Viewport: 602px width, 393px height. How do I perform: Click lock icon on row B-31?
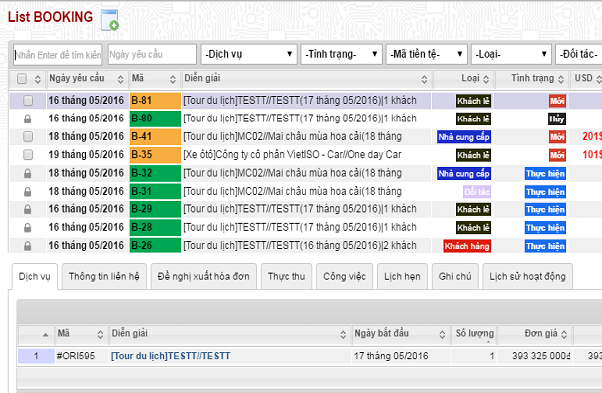pyautogui.click(x=28, y=192)
